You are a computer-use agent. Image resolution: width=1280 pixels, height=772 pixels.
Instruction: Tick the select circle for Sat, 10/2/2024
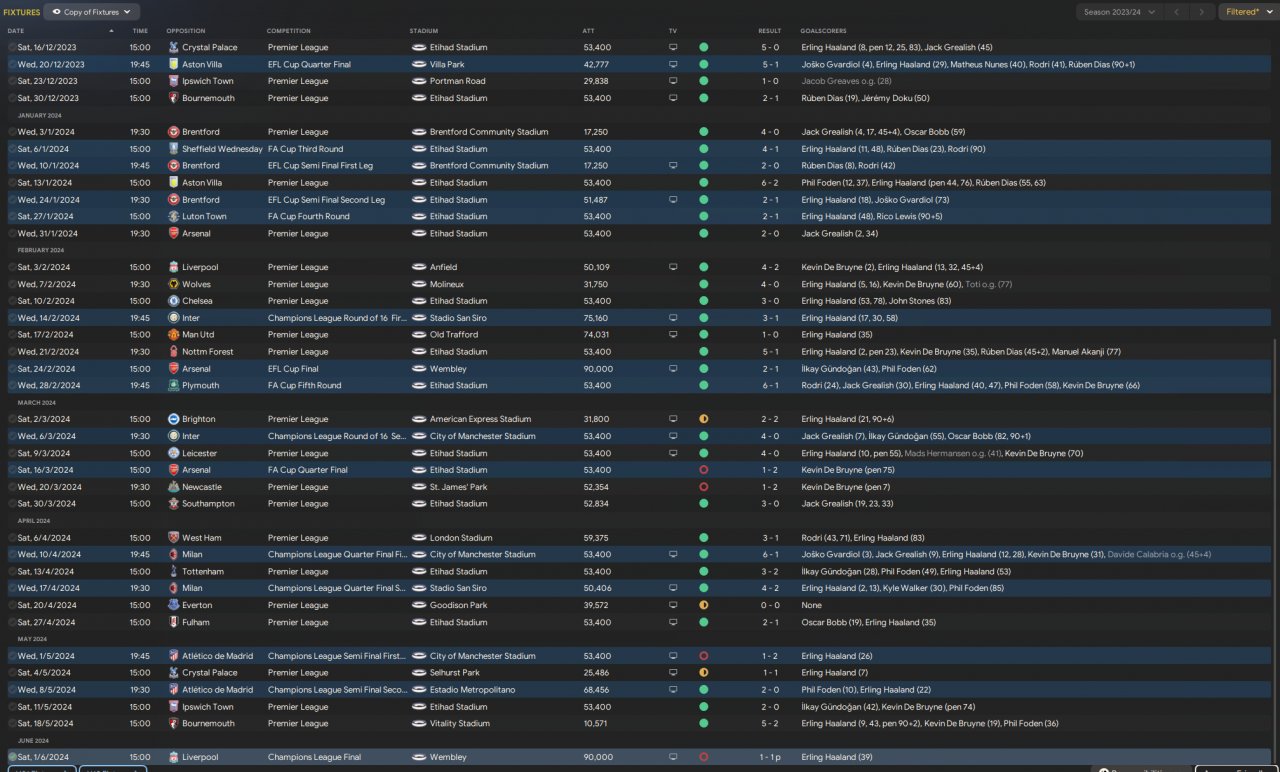12,301
